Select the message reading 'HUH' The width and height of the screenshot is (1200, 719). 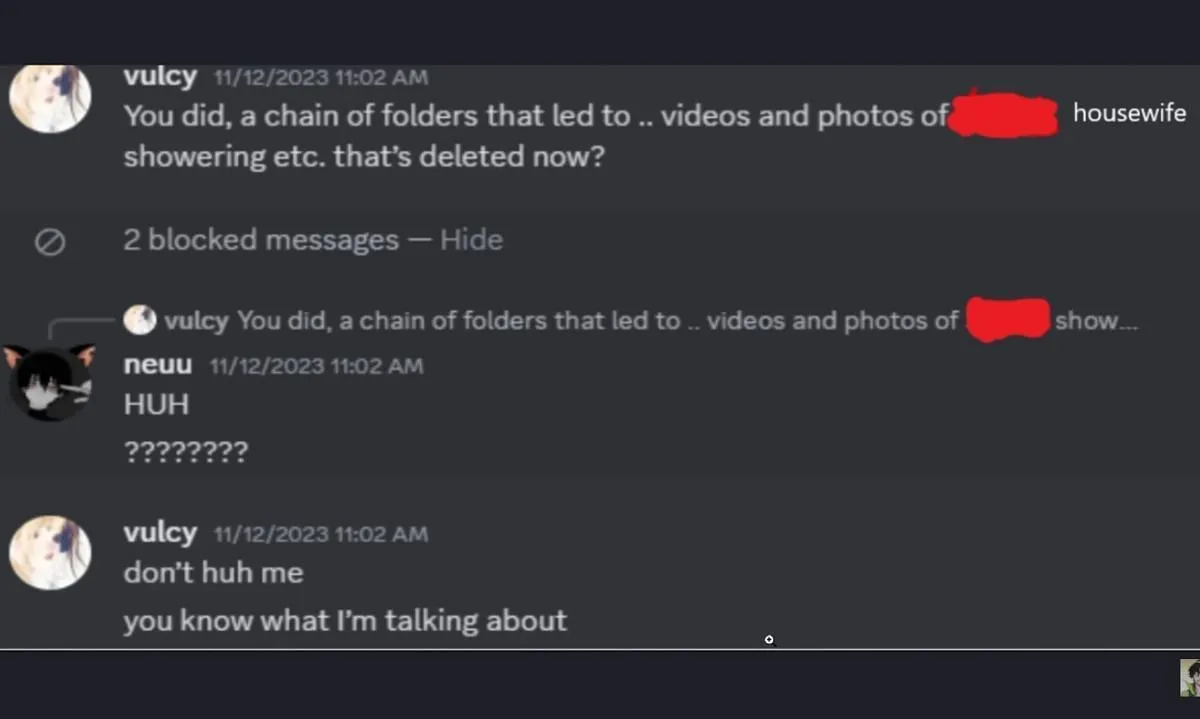point(155,404)
